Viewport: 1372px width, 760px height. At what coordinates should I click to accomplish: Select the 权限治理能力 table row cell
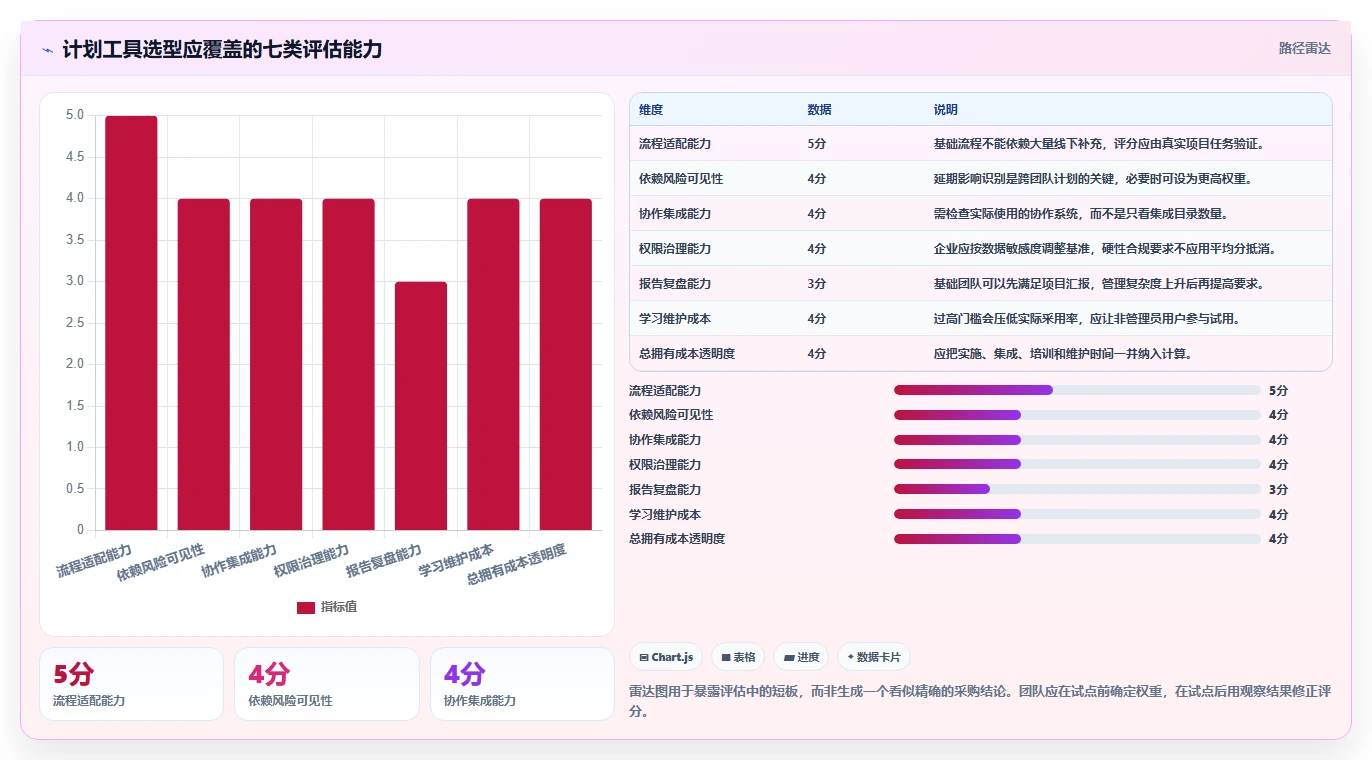click(x=675, y=249)
